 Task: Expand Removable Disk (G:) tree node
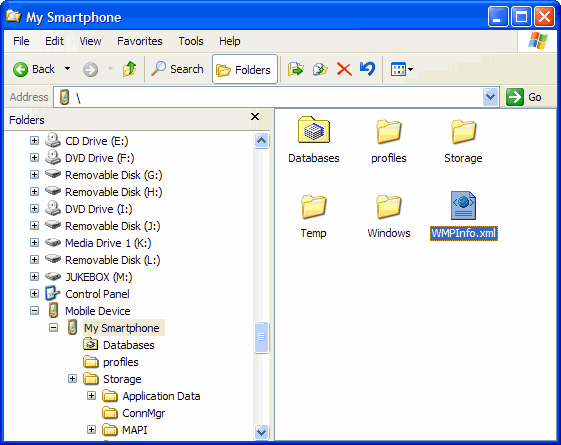click(x=34, y=175)
